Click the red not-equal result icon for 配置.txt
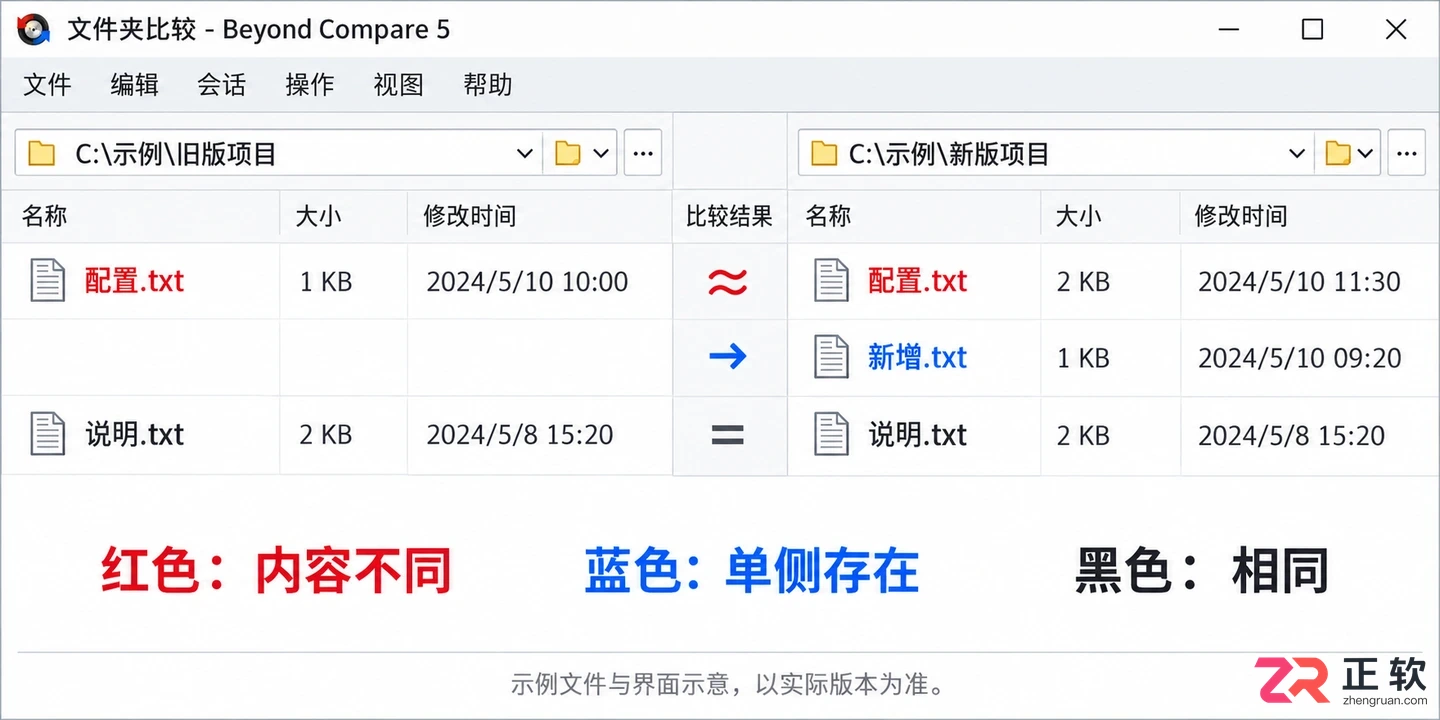 (x=728, y=283)
